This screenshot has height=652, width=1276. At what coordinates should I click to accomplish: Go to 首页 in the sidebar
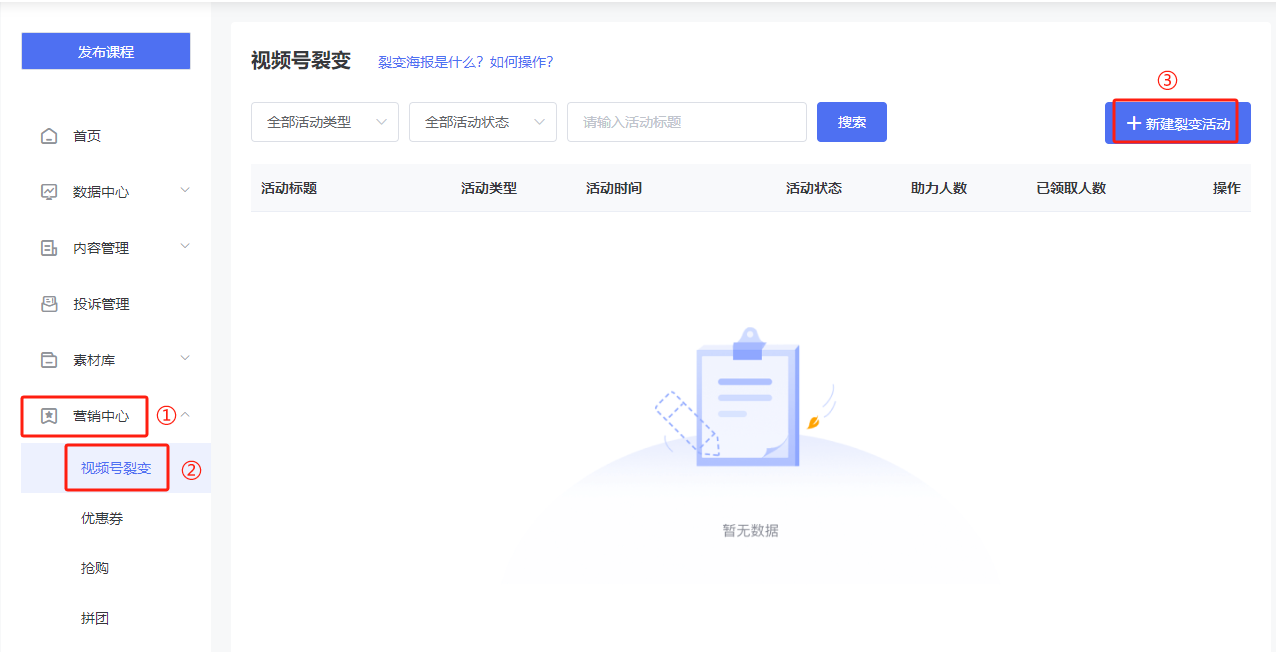[87, 136]
